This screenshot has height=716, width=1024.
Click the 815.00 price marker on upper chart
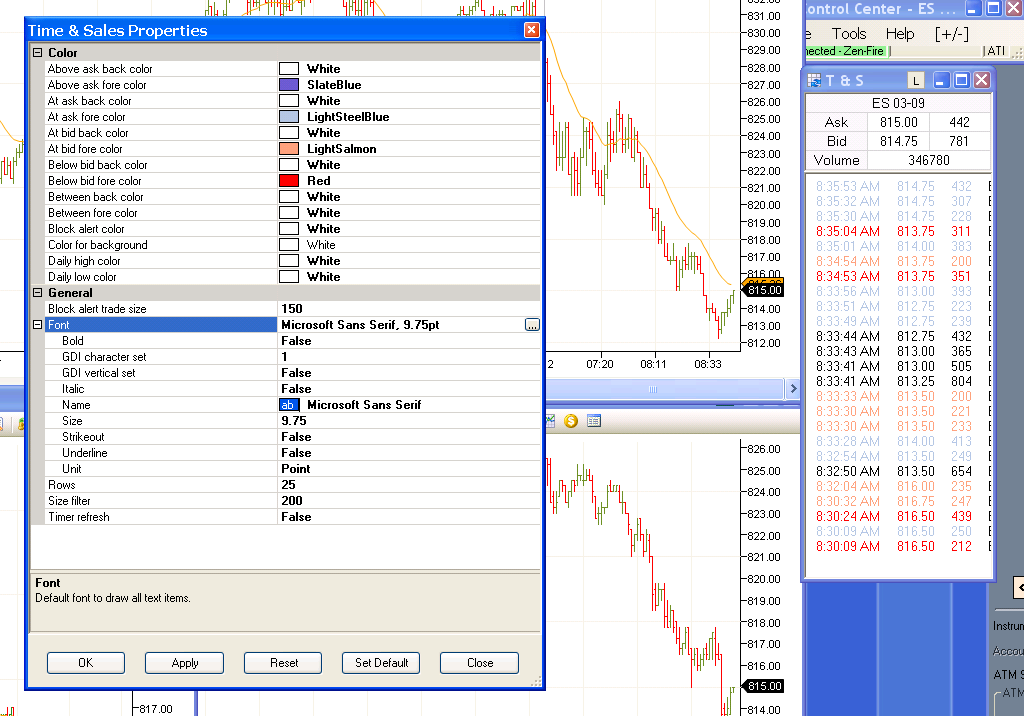763,290
